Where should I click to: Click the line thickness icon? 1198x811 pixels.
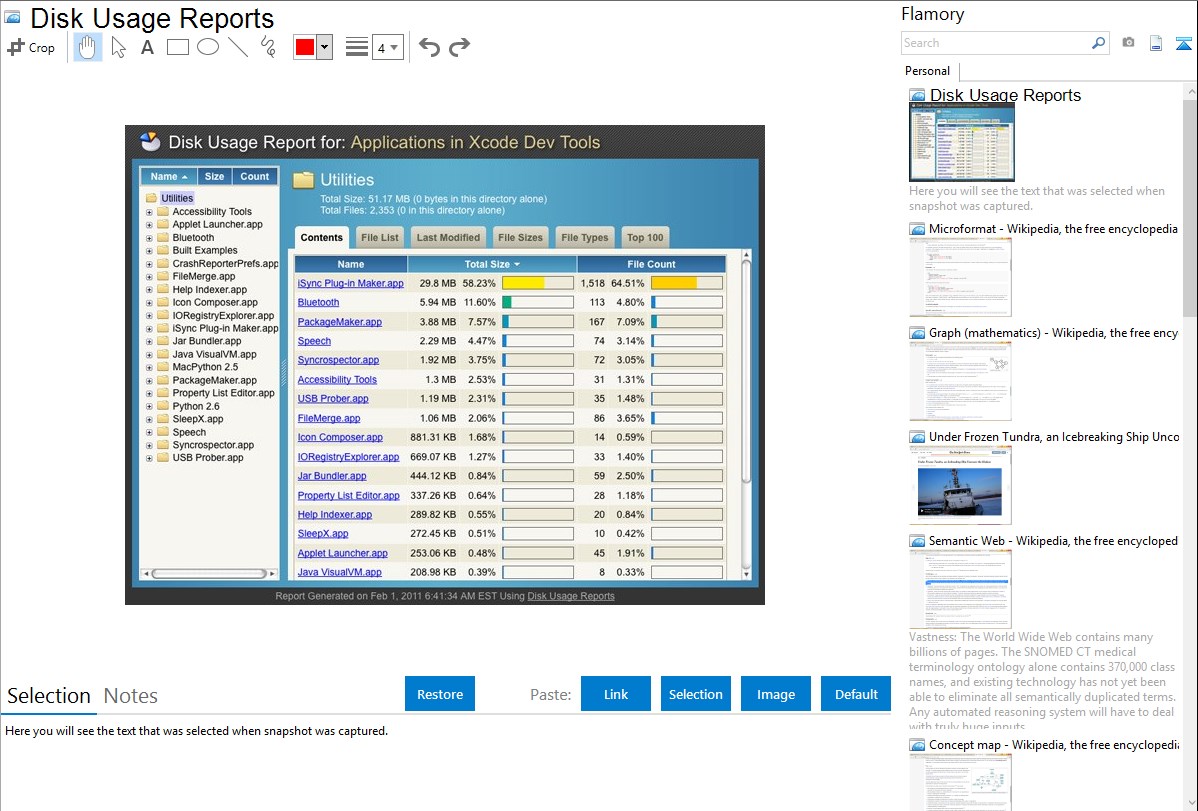[x=357, y=47]
